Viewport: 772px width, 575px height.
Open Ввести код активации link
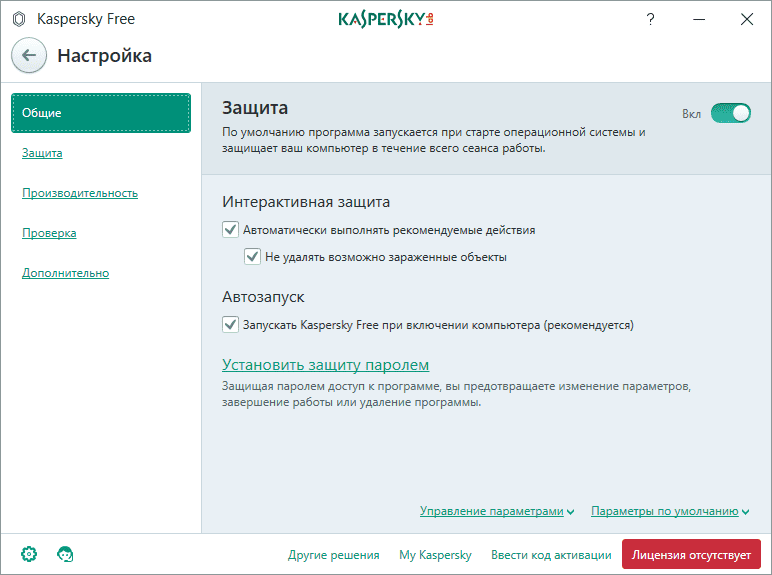click(551, 555)
